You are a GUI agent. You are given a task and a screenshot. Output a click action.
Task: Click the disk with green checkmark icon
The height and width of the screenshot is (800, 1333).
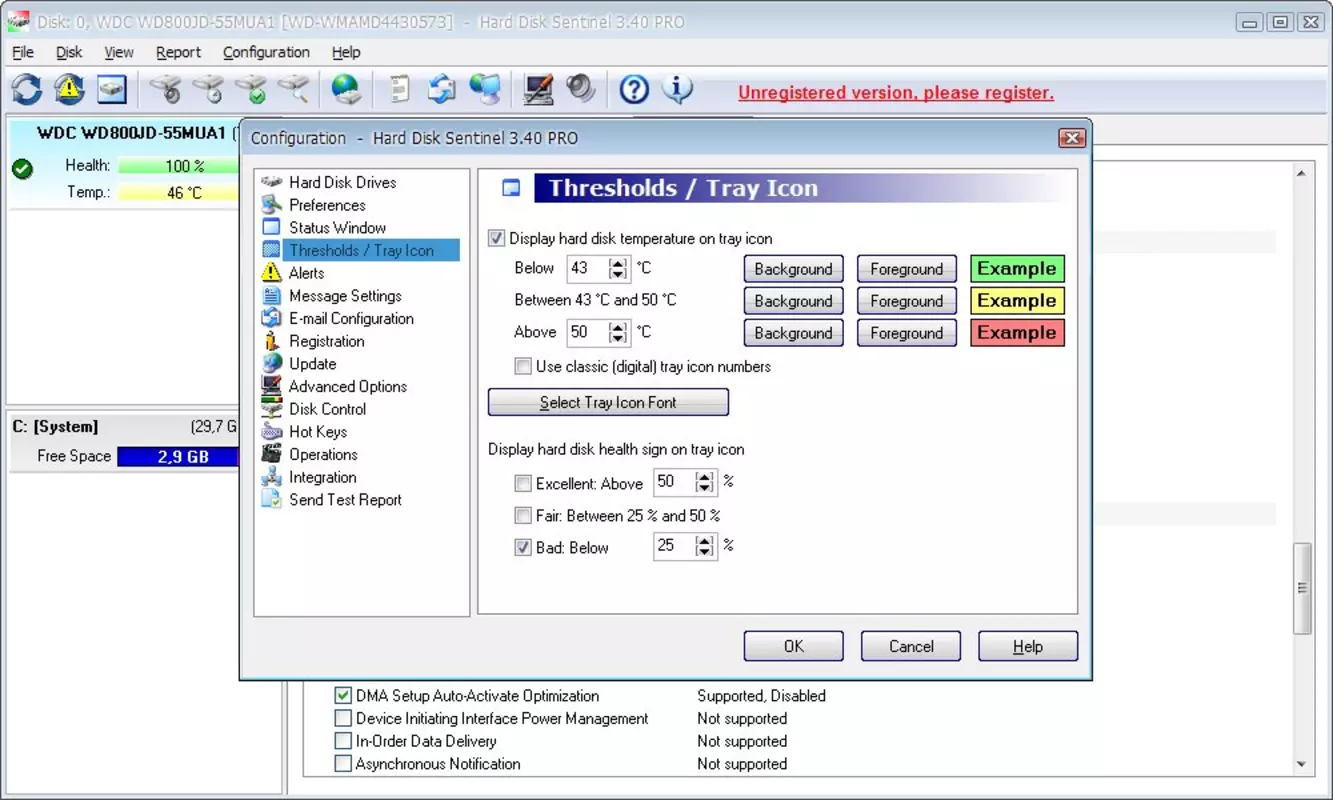pos(251,89)
